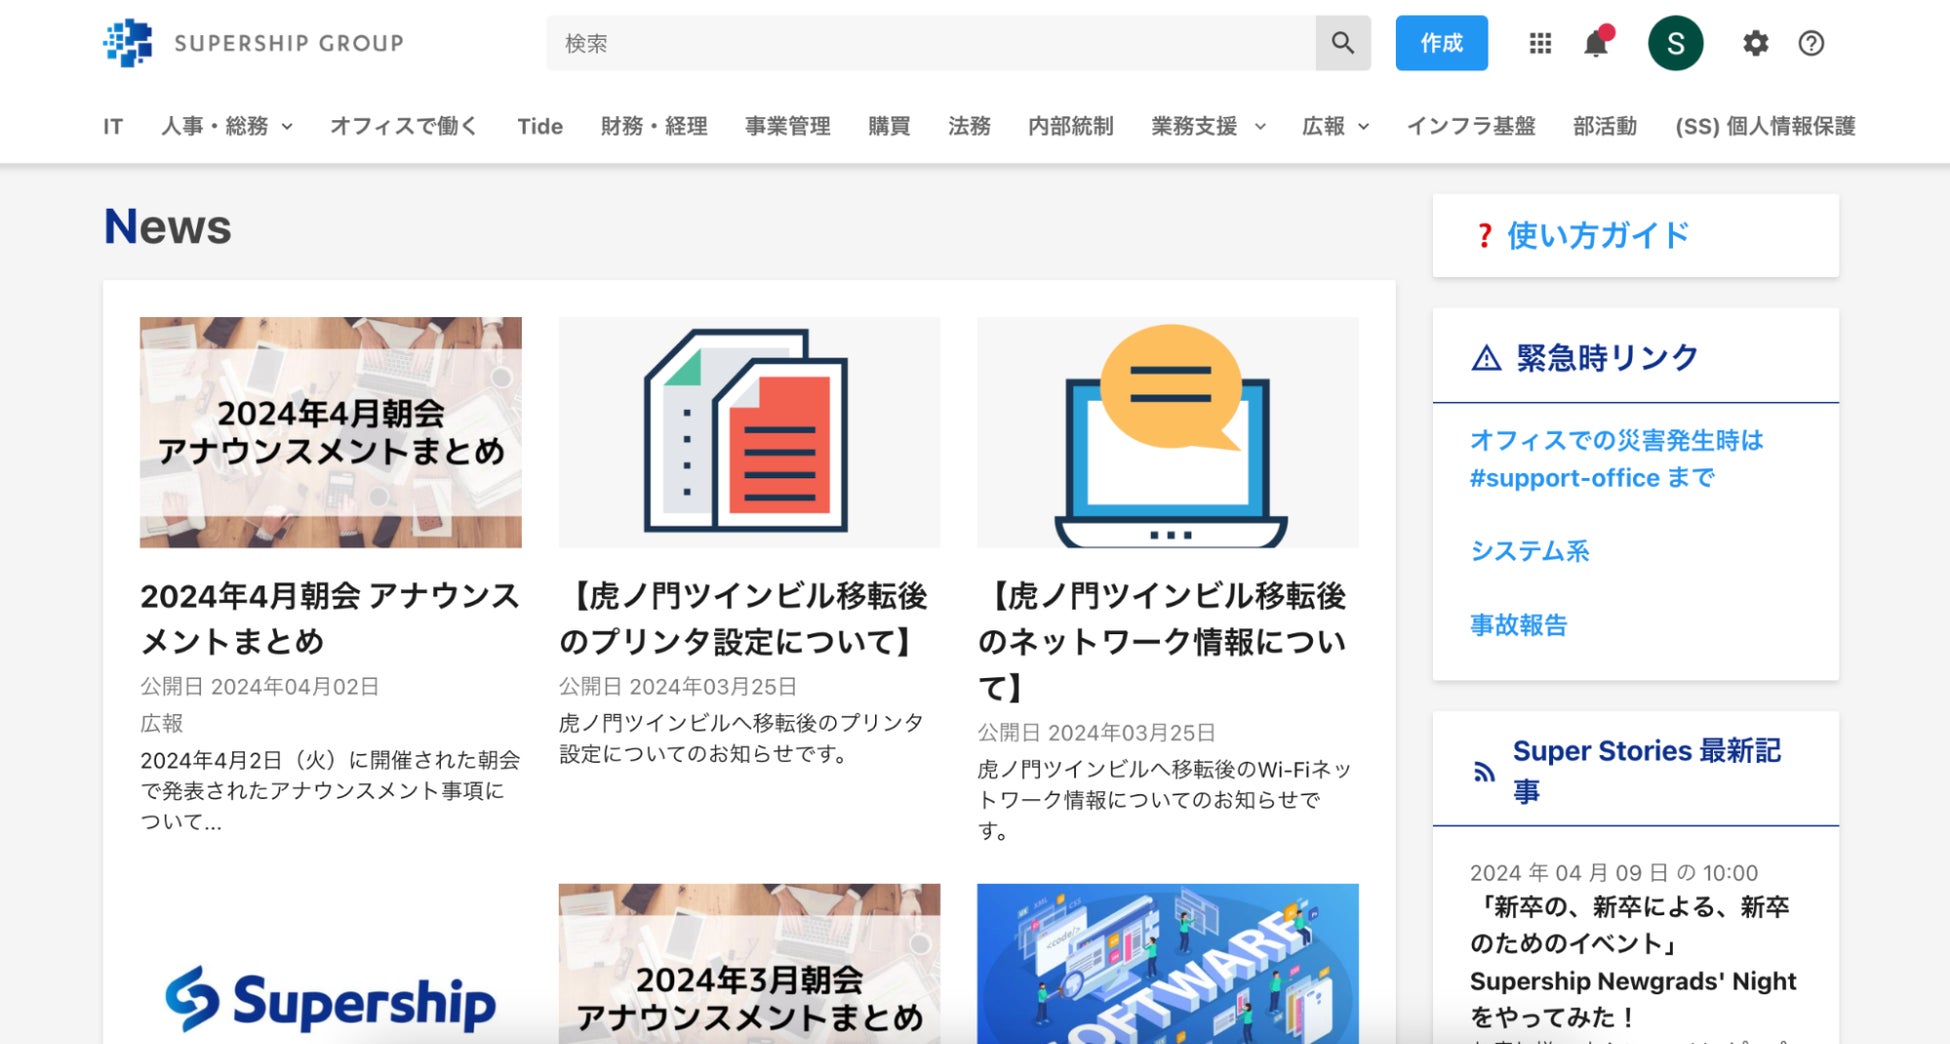Click the News page heading
This screenshot has width=1950, height=1044.
click(x=168, y=227)
